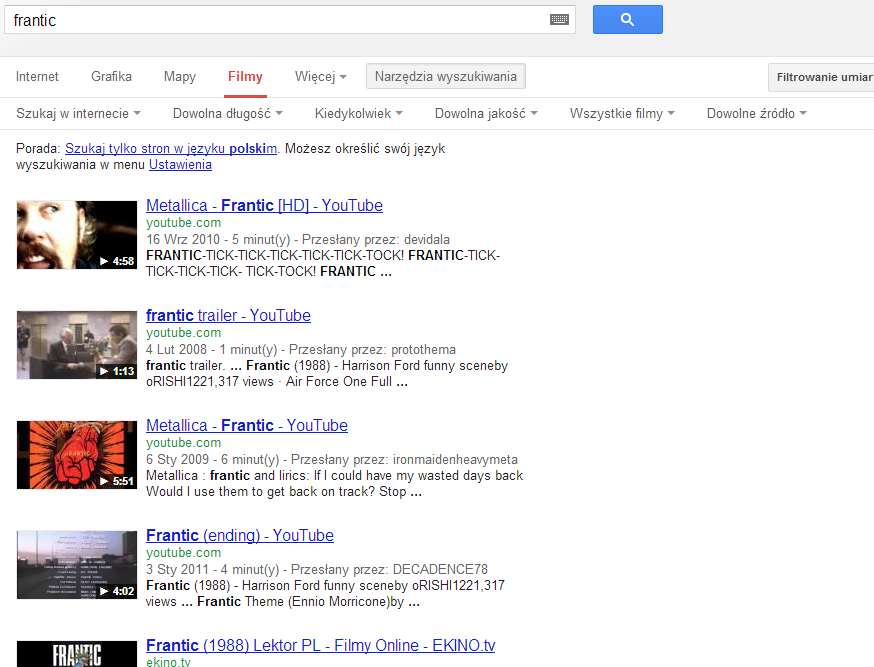This screenshot has height=667, width=874.
Task: Click the on-screen keyboard icon in search box
Action: coord(560,19)
